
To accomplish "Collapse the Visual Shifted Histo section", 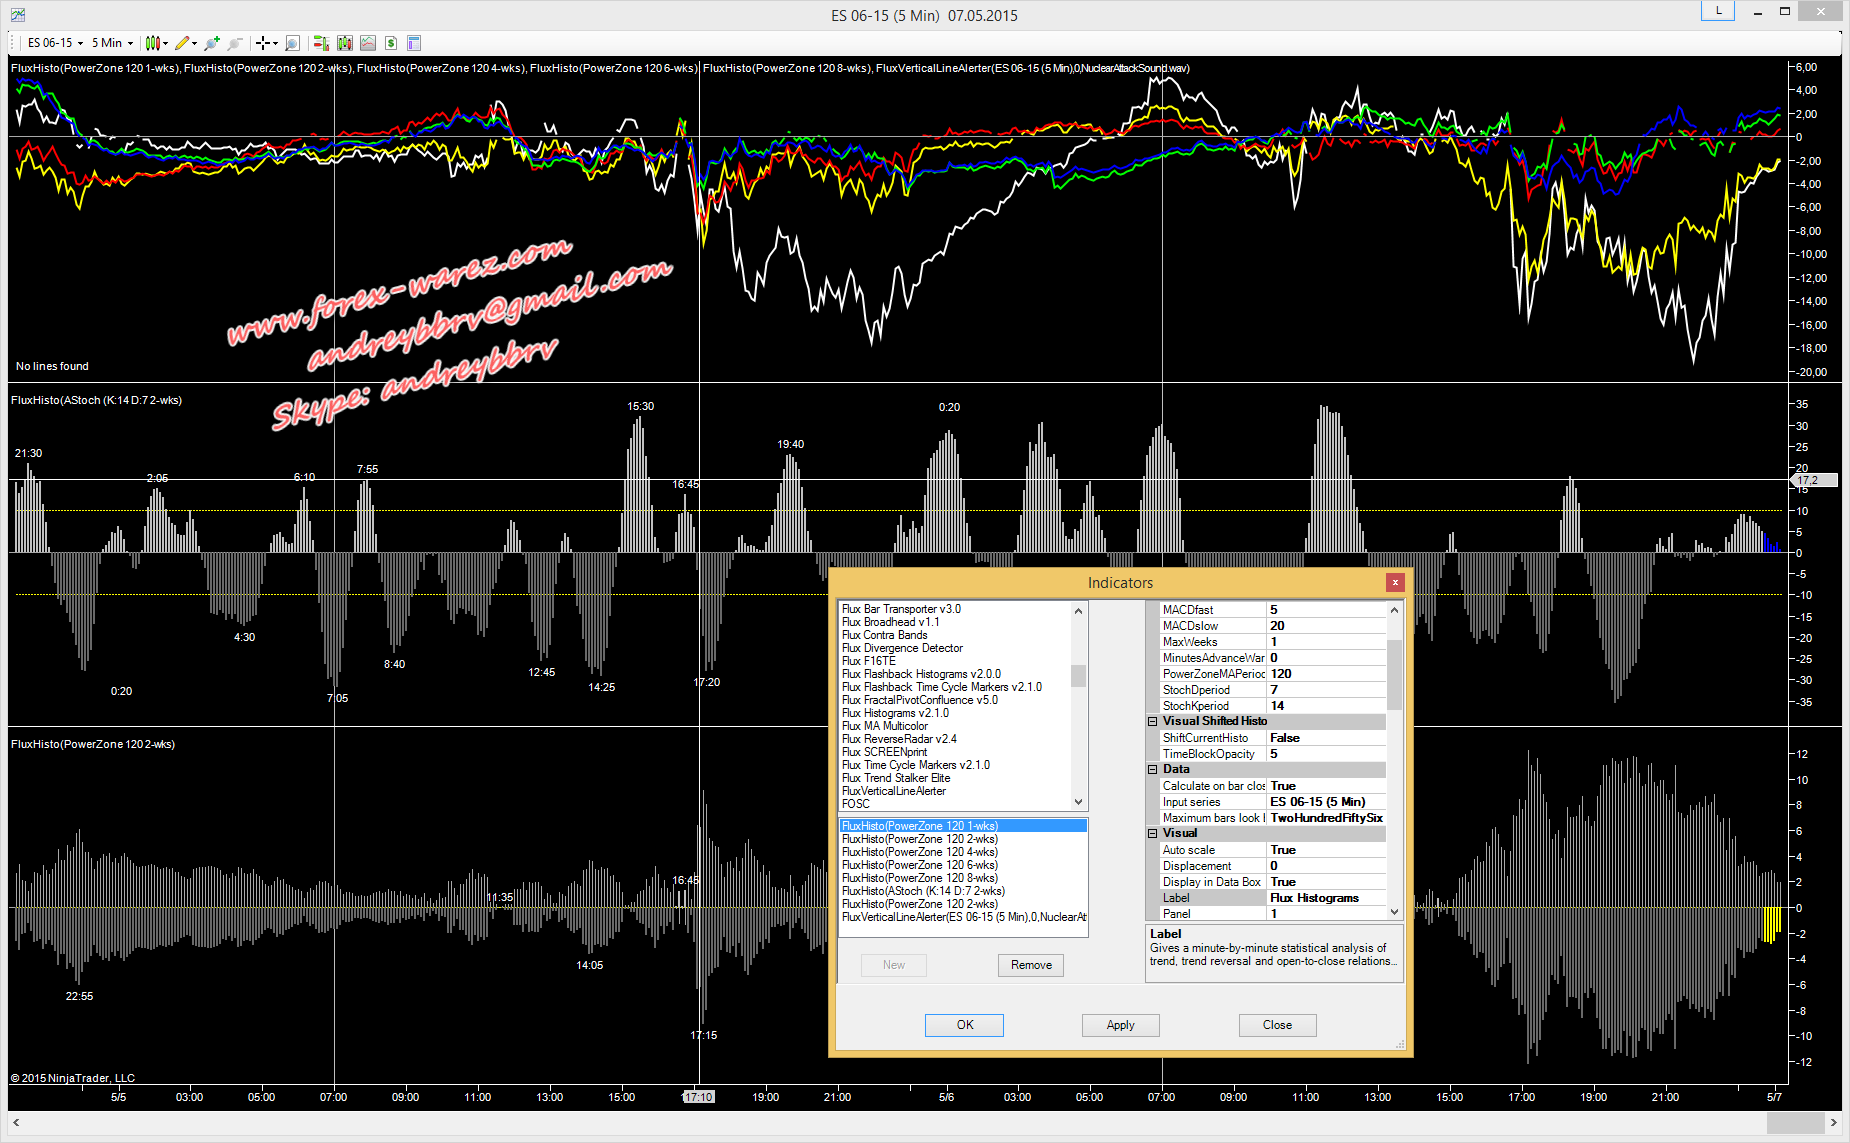I will coord(1152,721).
